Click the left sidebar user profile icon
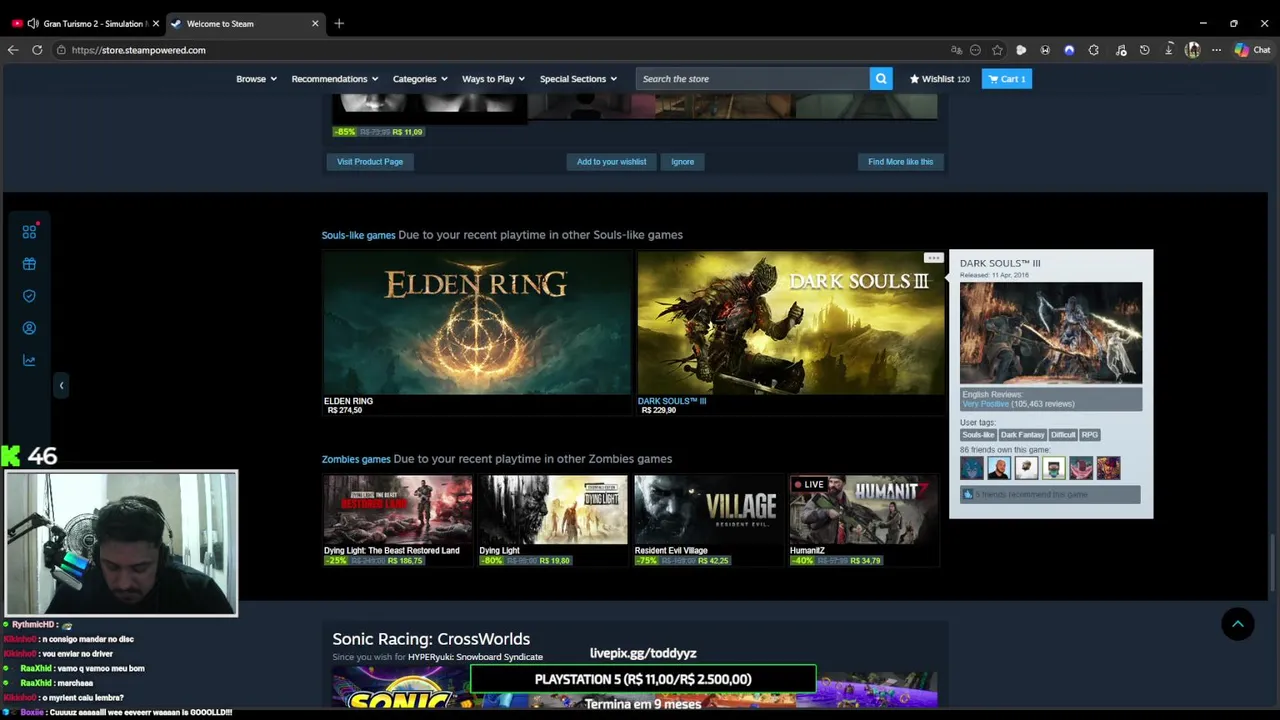The height and width of the screenshot is (720, 1280). click(29, 328)
